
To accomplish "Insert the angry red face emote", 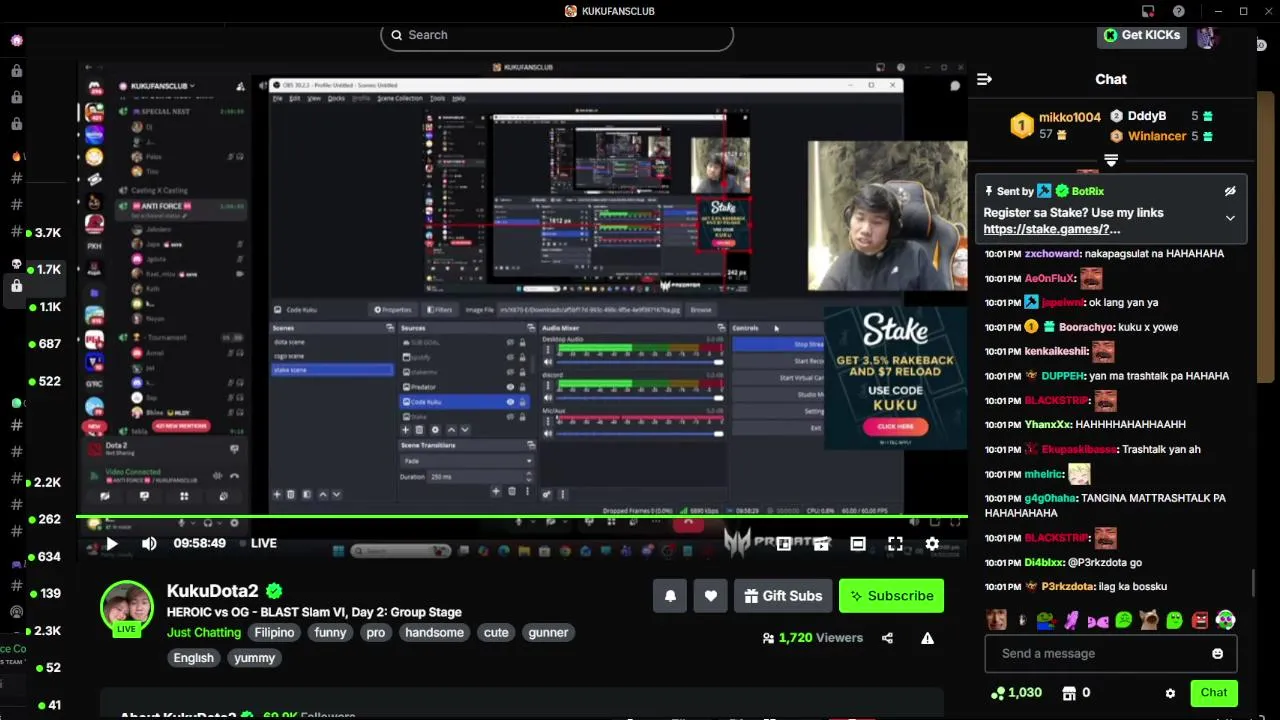I will pyautogui.click(x=1200, y=620).
